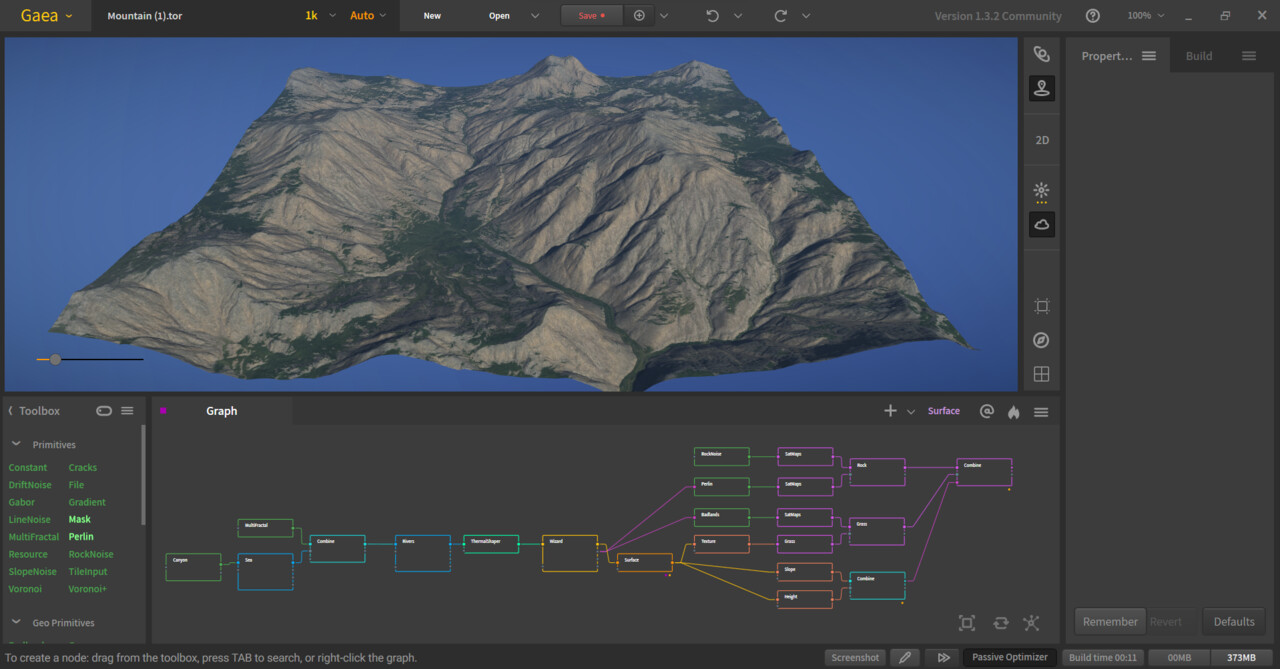The image size is (1280, 669).
Task: Enable Passive Optimizer in status bar
Action: tap(1010, 657)
